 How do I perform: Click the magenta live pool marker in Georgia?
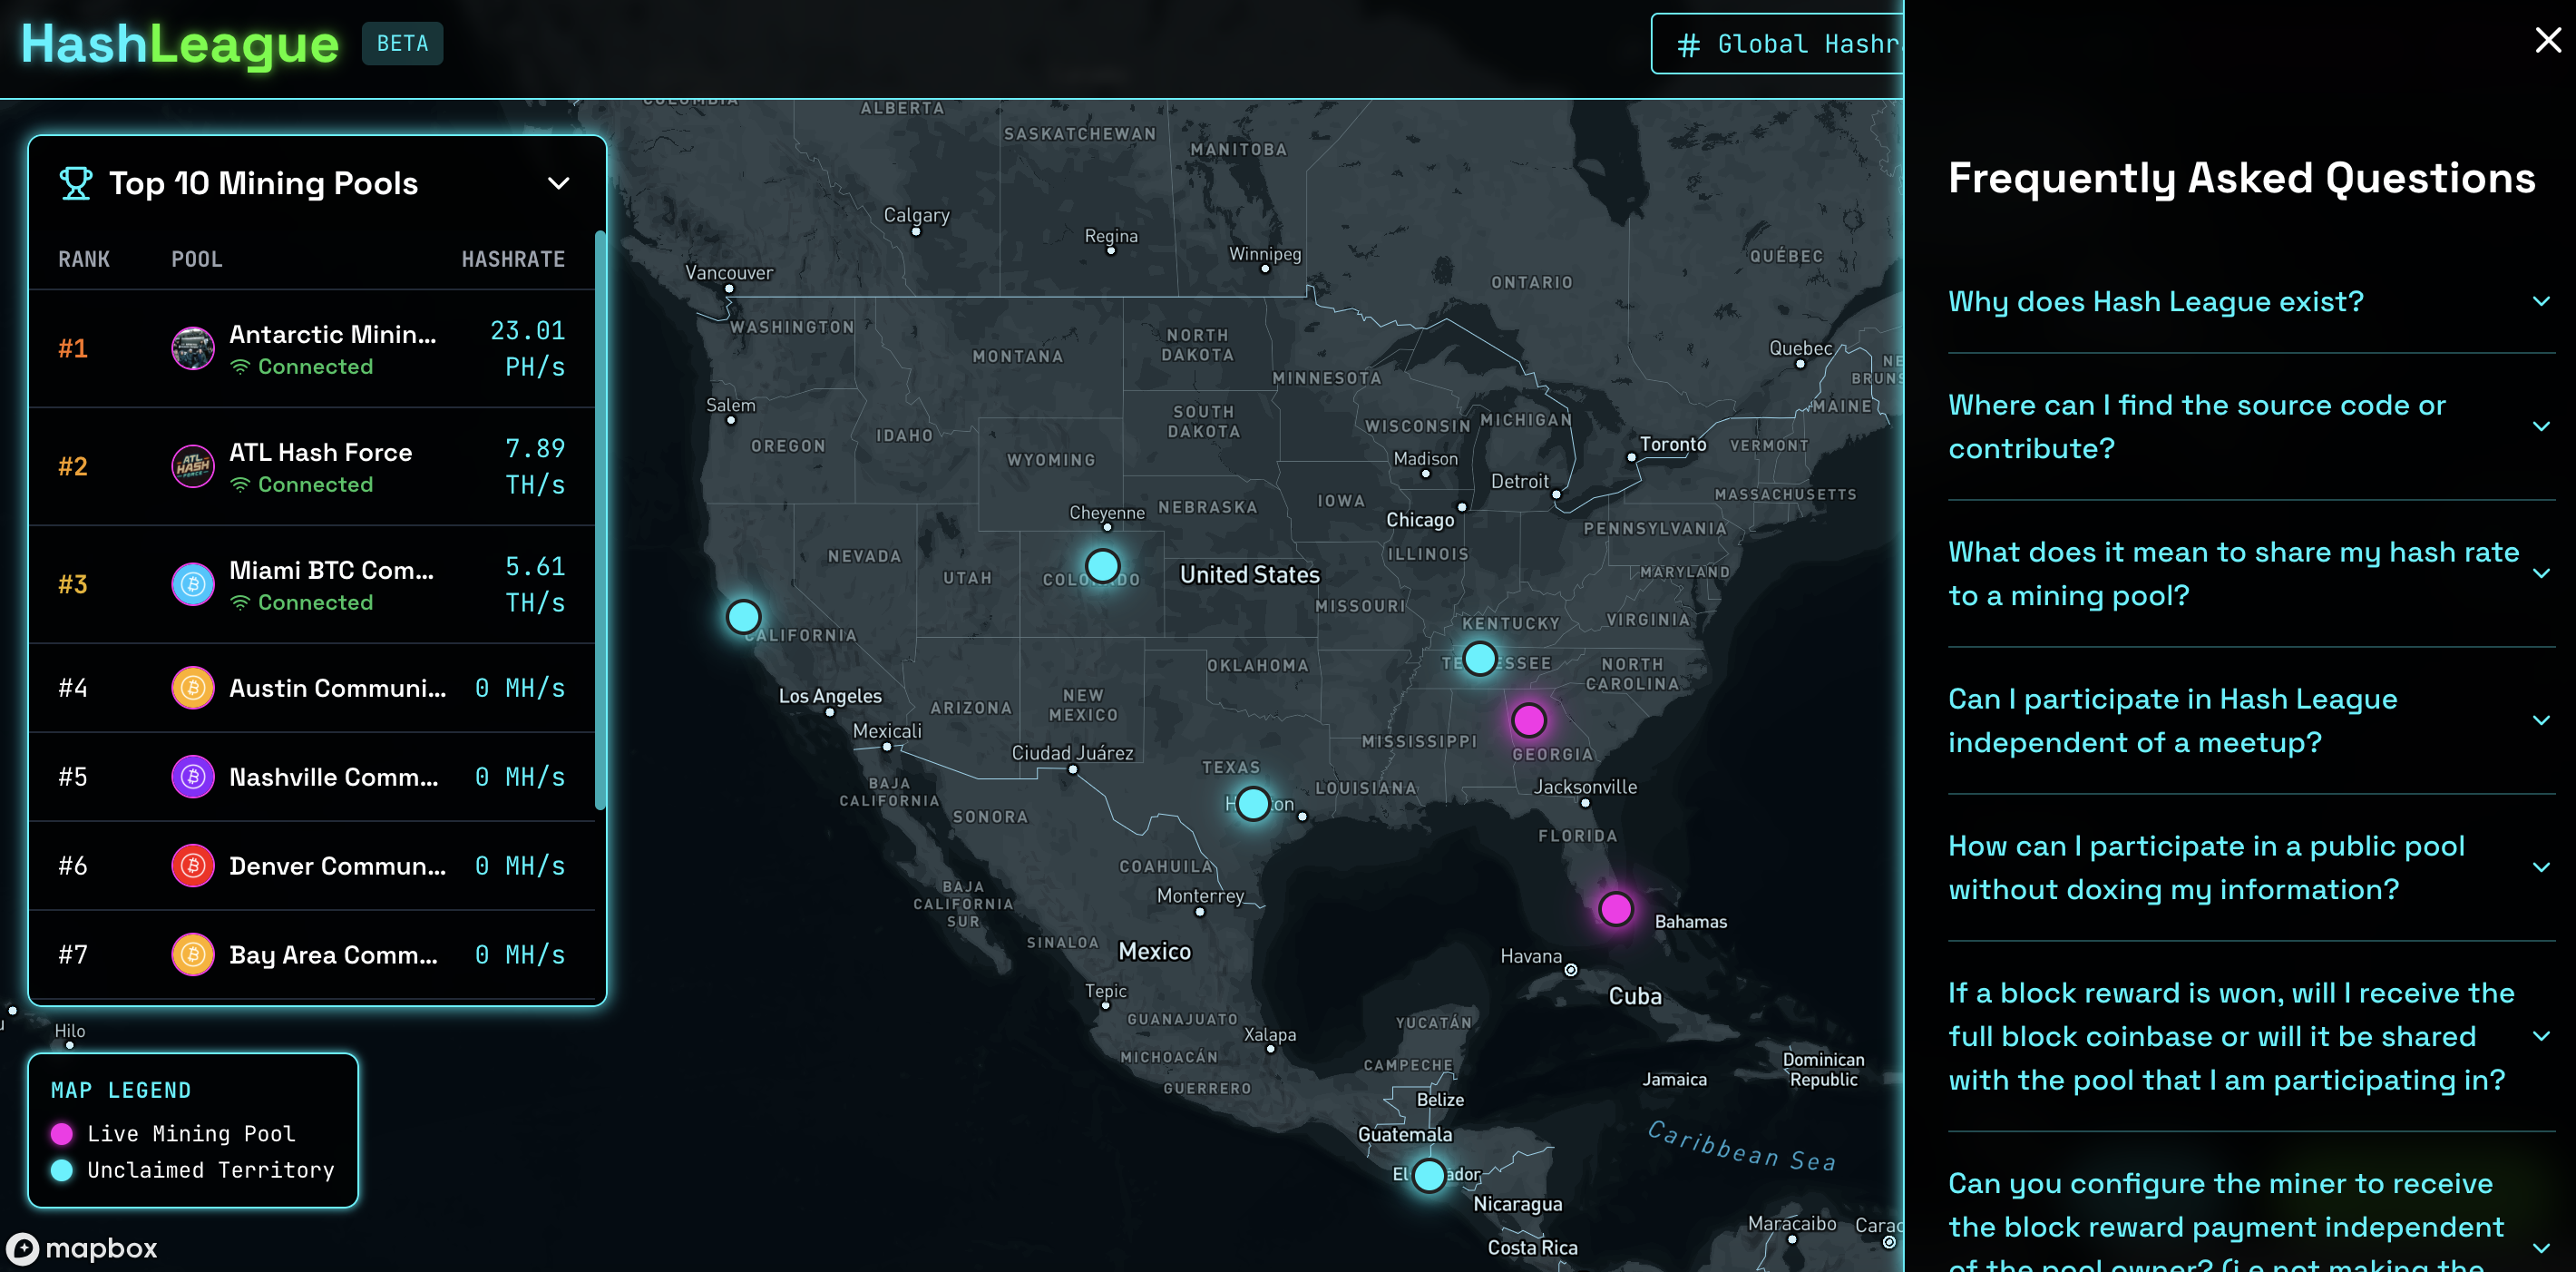coord(1528,719)
